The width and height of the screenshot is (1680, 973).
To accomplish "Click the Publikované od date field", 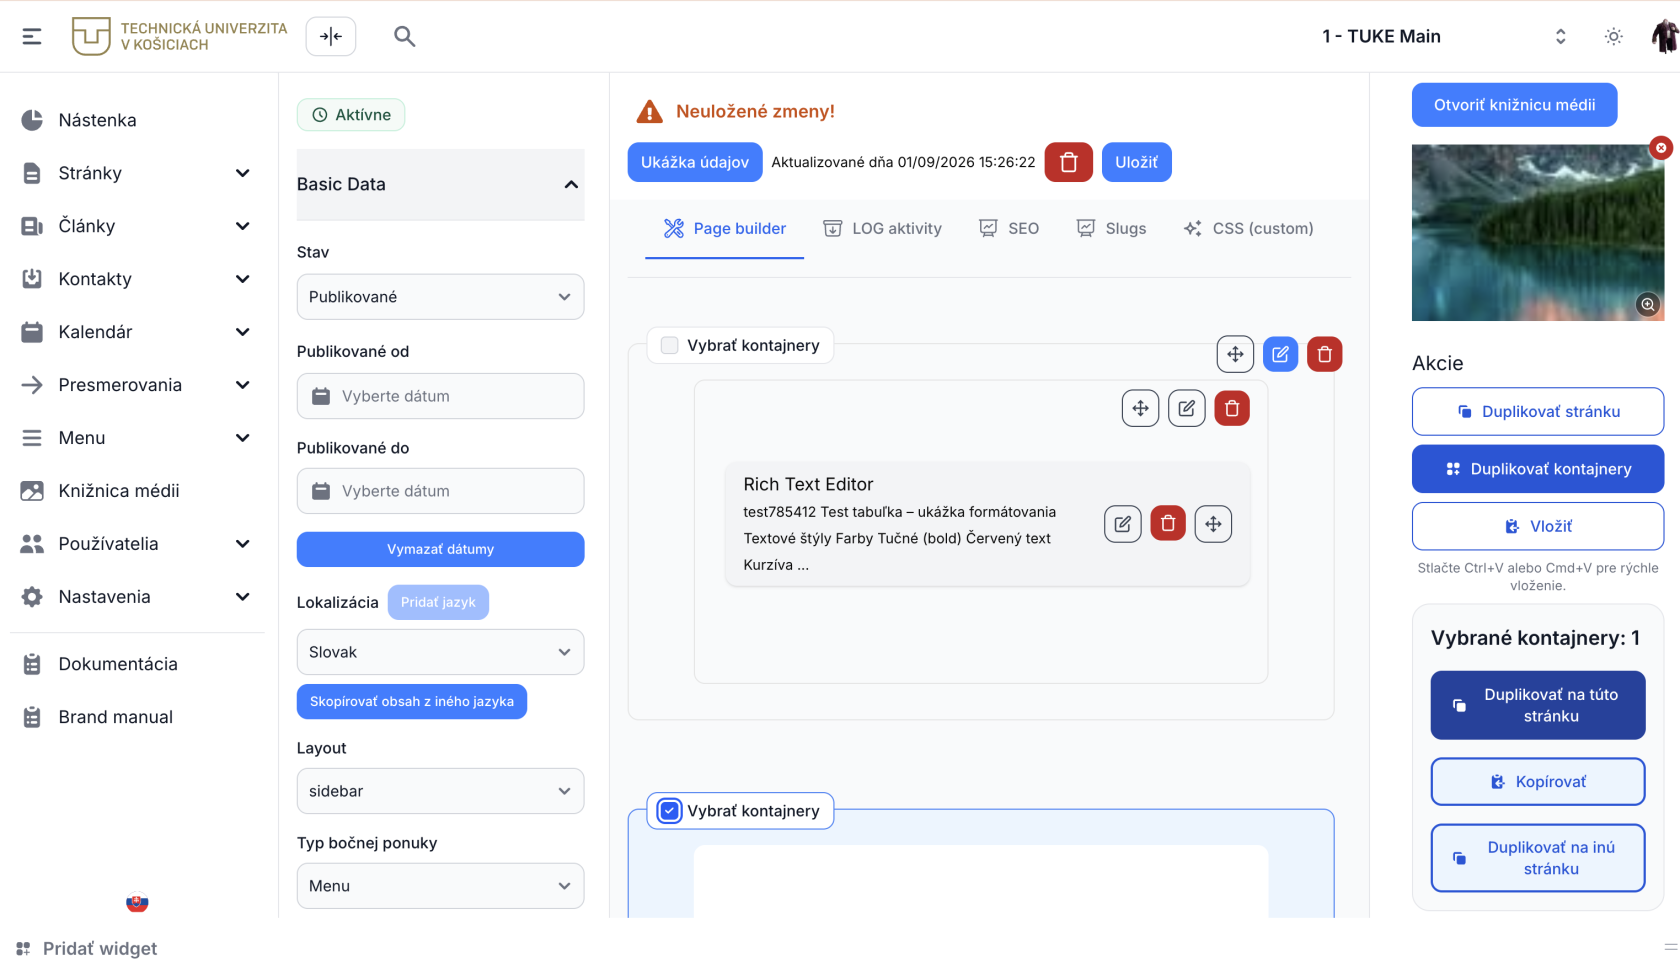I will [x=440, y=396].
